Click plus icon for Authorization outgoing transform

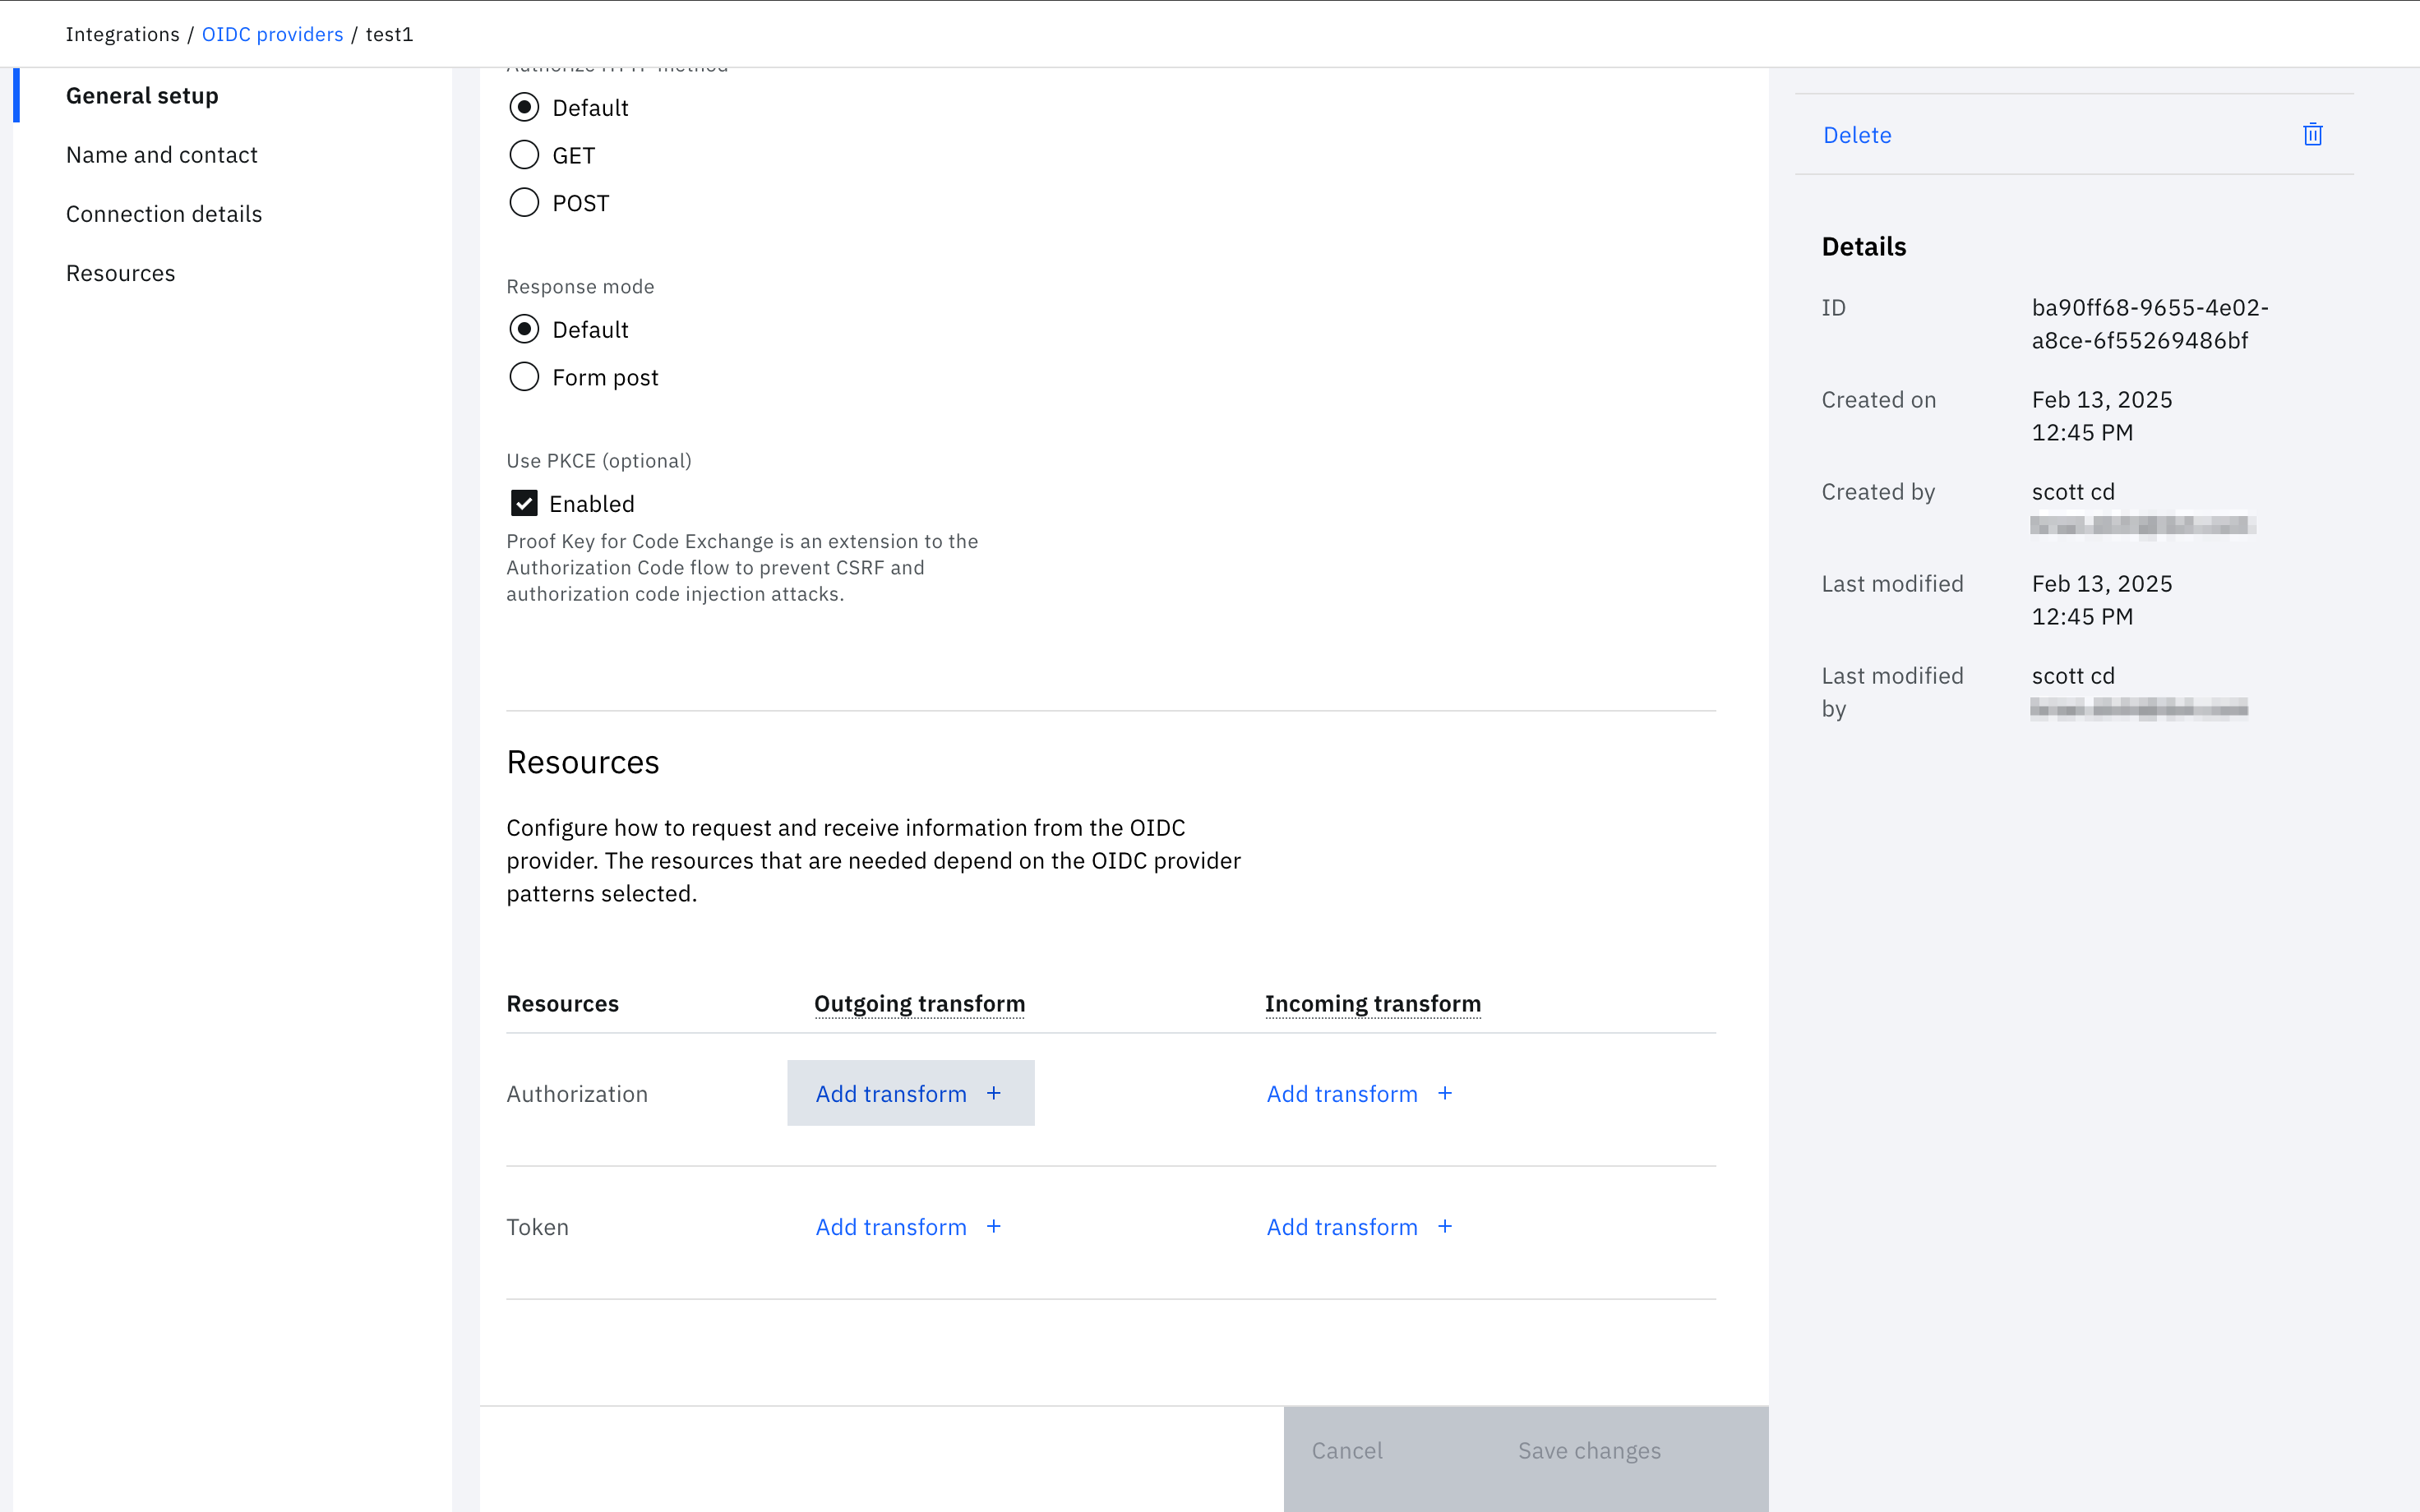993,1093
